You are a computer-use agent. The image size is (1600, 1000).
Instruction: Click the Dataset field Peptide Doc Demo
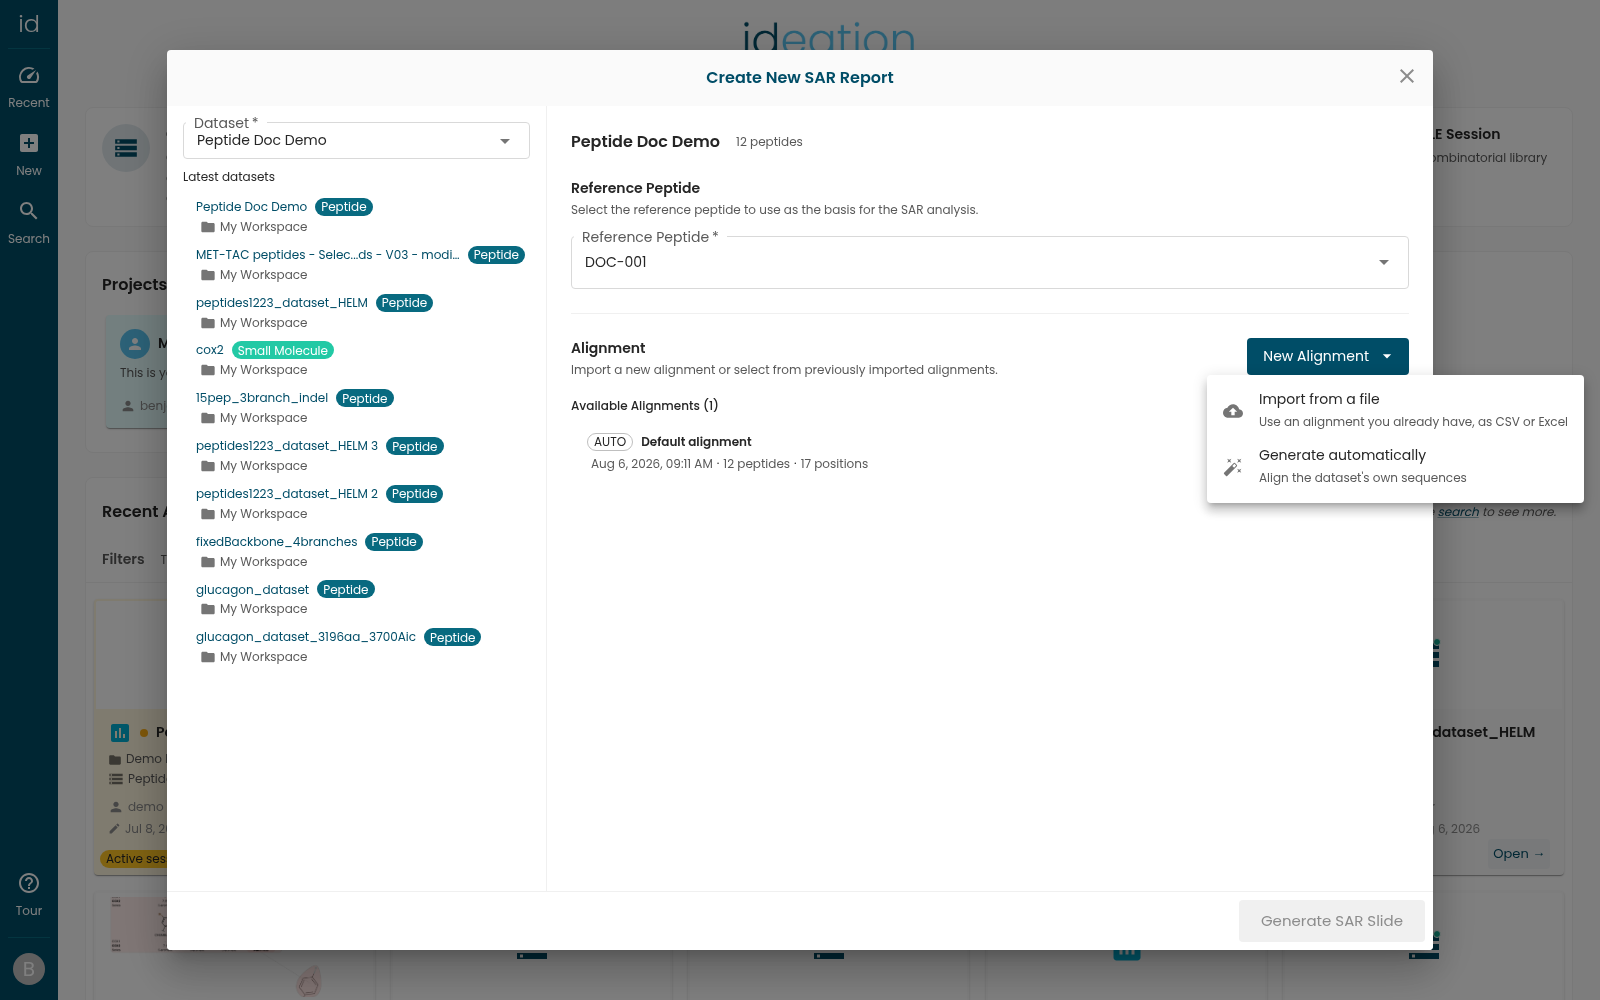coord(356,141)
